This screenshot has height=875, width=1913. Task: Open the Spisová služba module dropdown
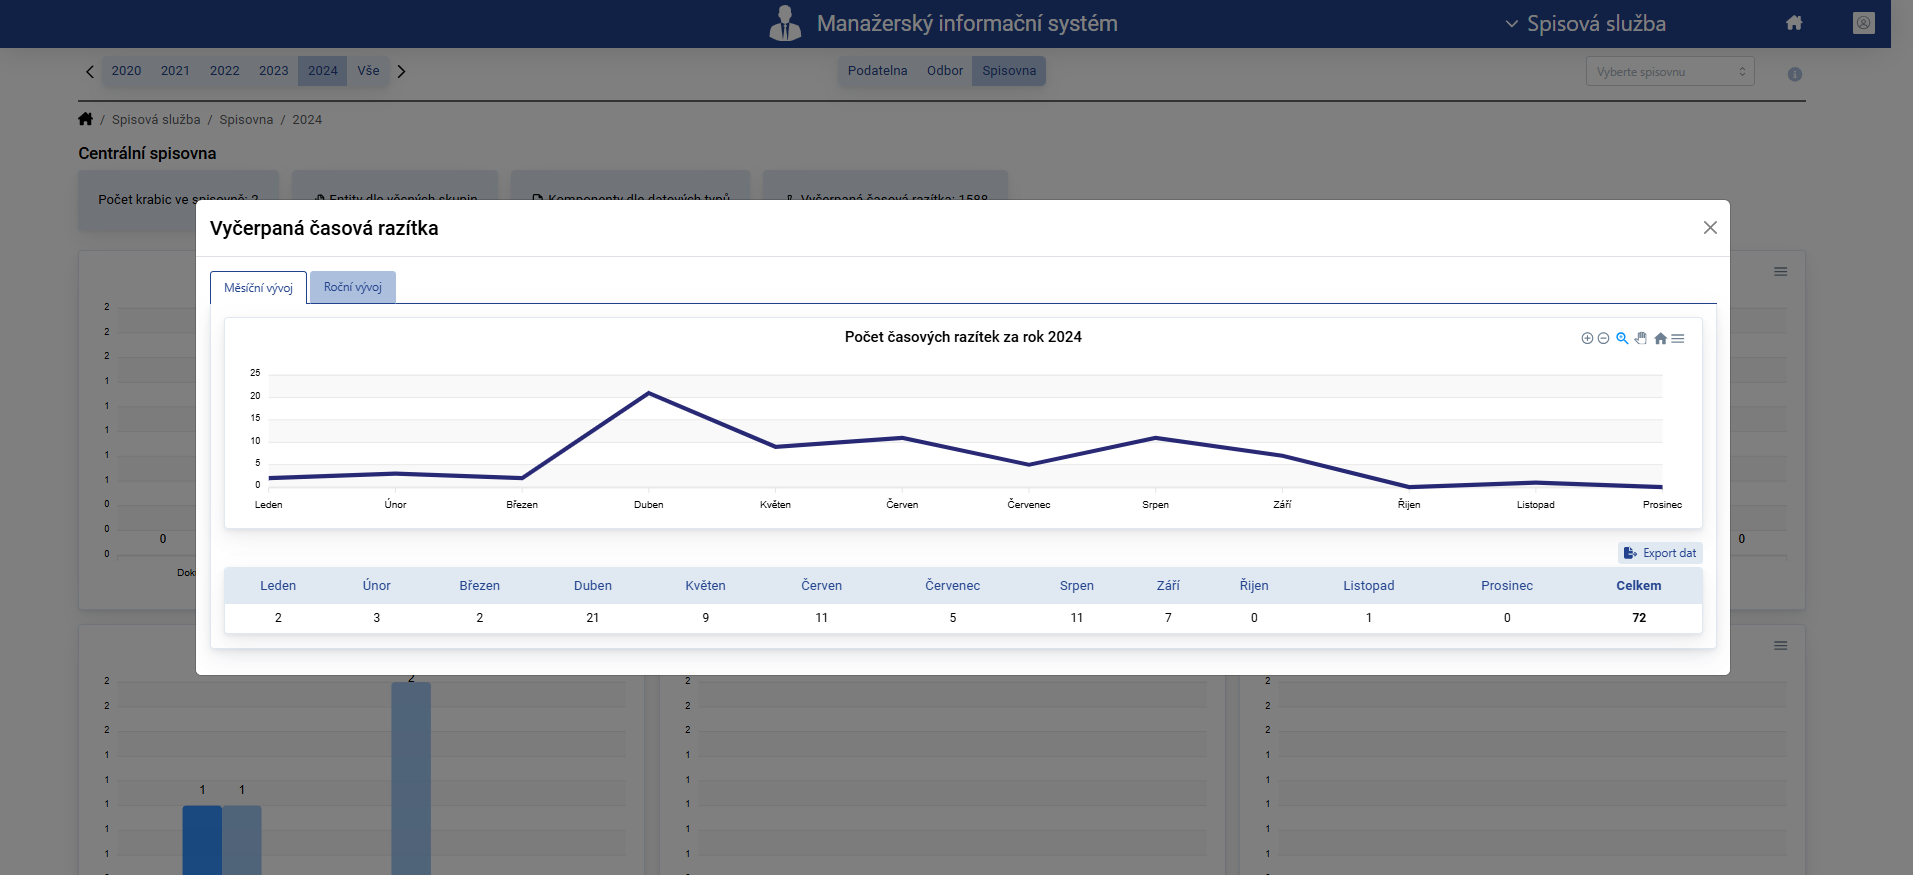click(x=1585, y=24)
